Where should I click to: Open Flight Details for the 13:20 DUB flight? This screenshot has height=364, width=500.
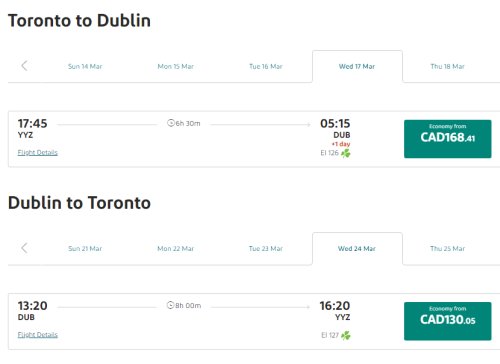pos(38,334)
